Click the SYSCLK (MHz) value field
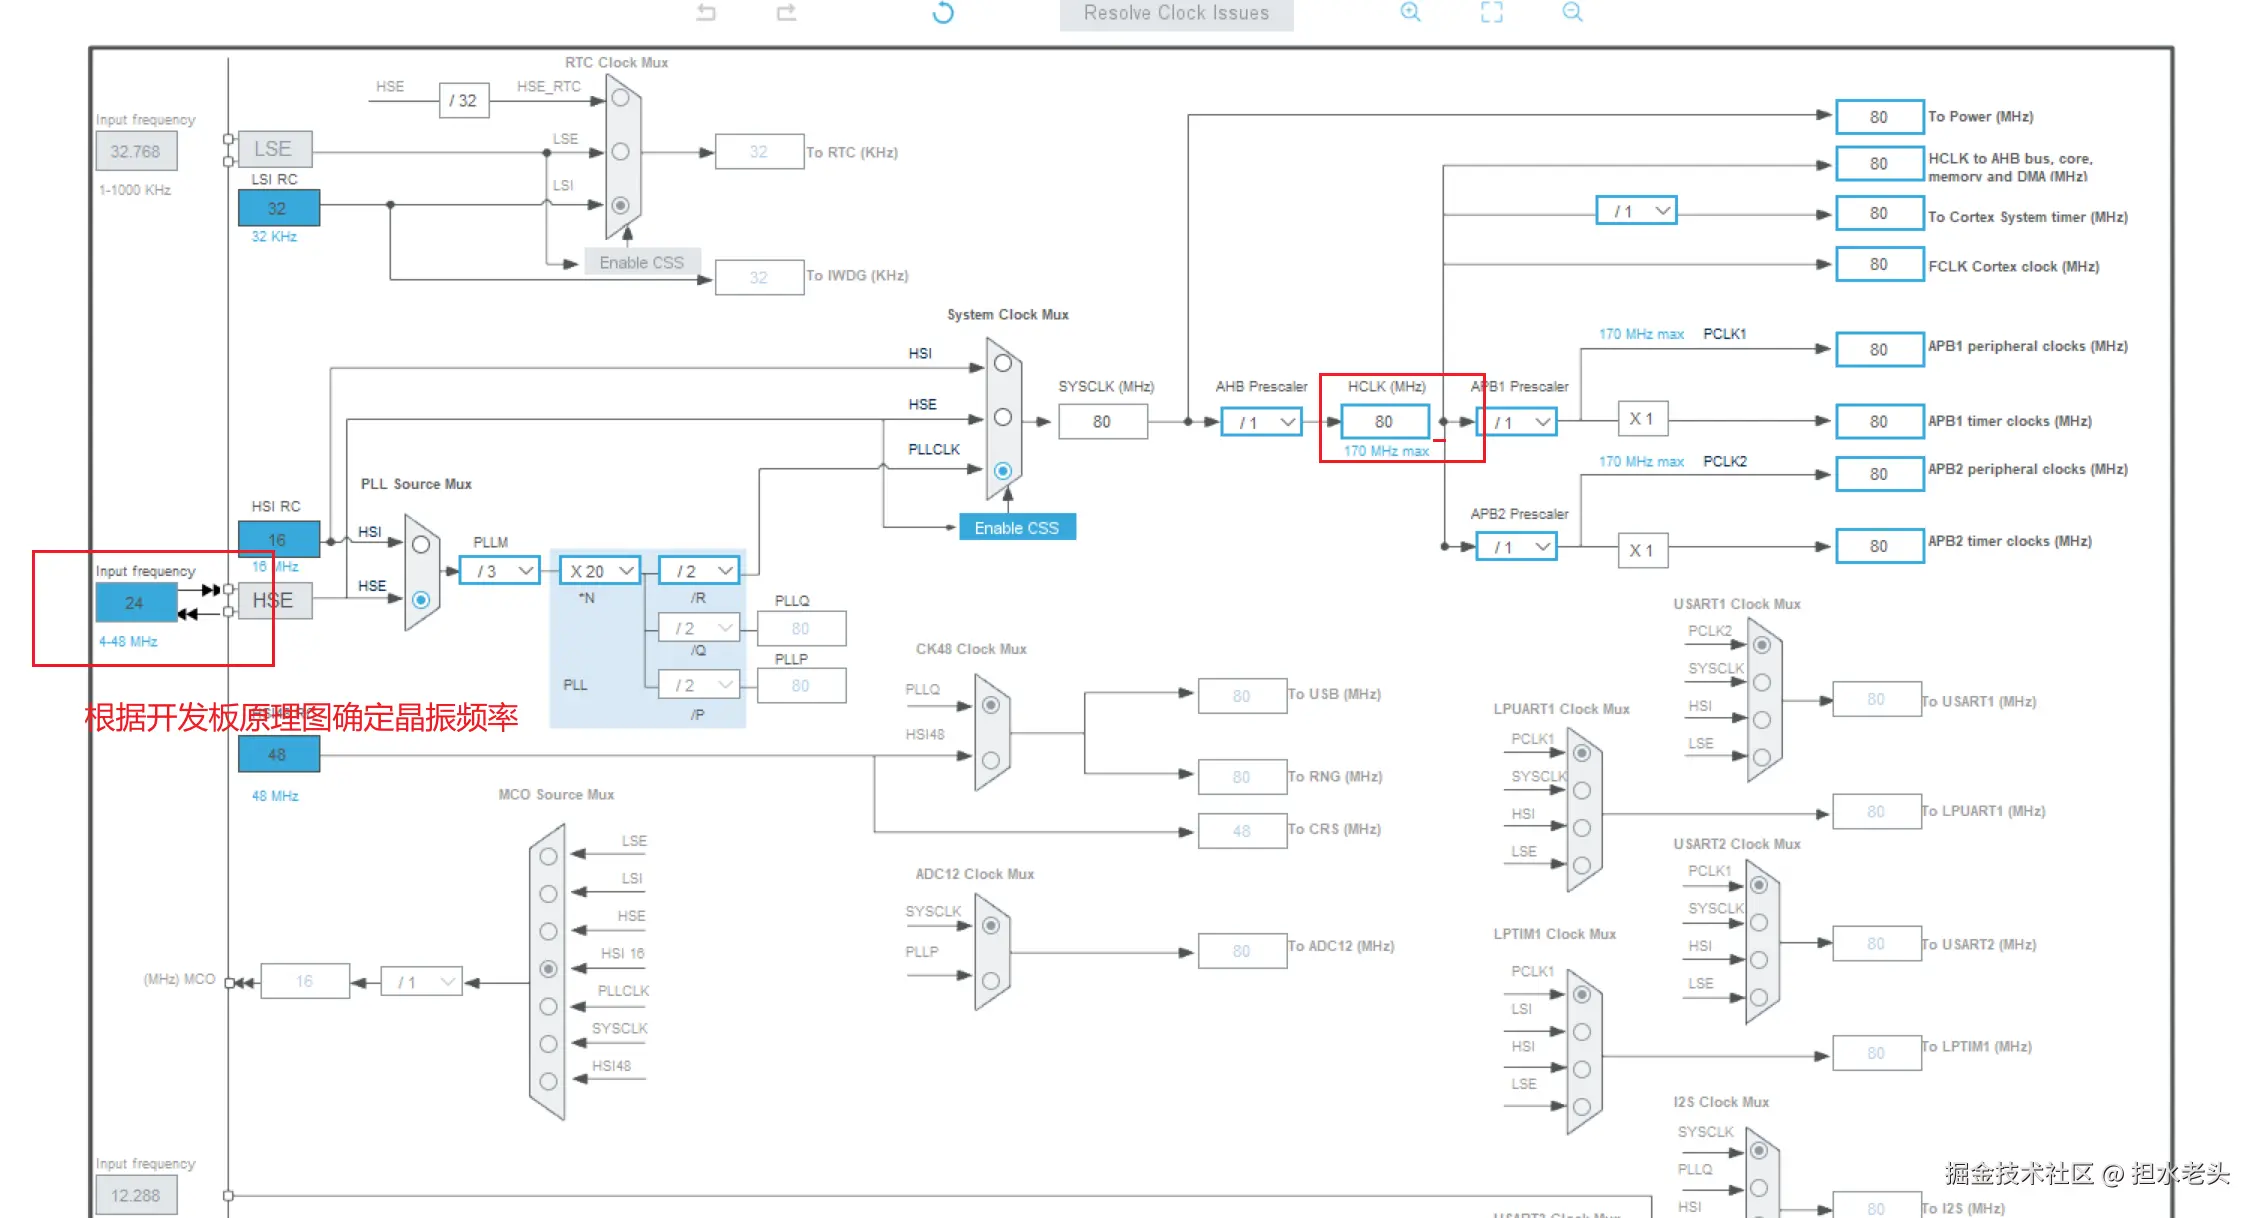 pos(1103,422)
